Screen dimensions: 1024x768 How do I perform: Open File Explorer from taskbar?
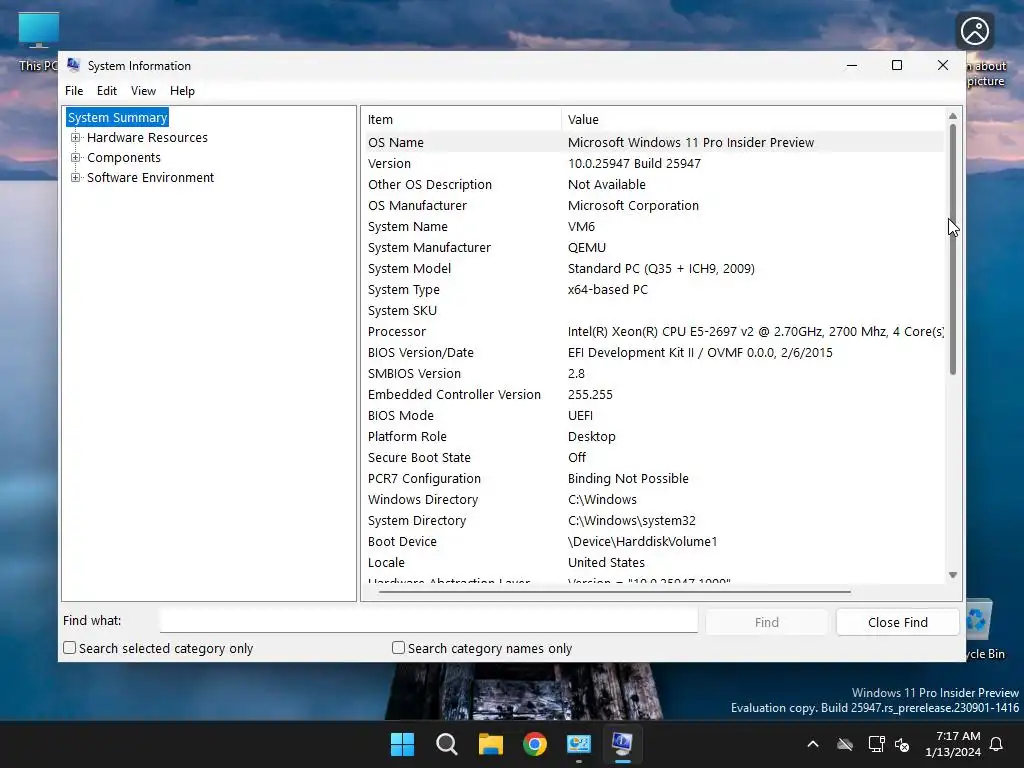tap(490, 744)
